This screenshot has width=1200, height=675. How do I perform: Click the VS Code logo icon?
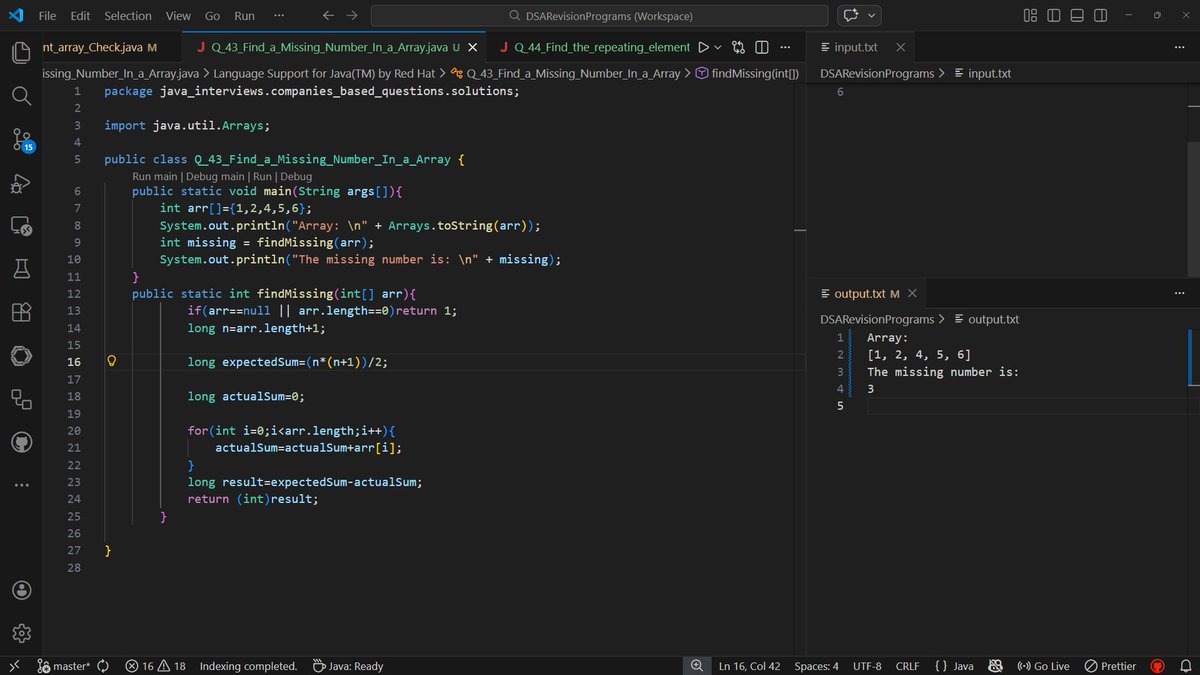pos(16,16)
